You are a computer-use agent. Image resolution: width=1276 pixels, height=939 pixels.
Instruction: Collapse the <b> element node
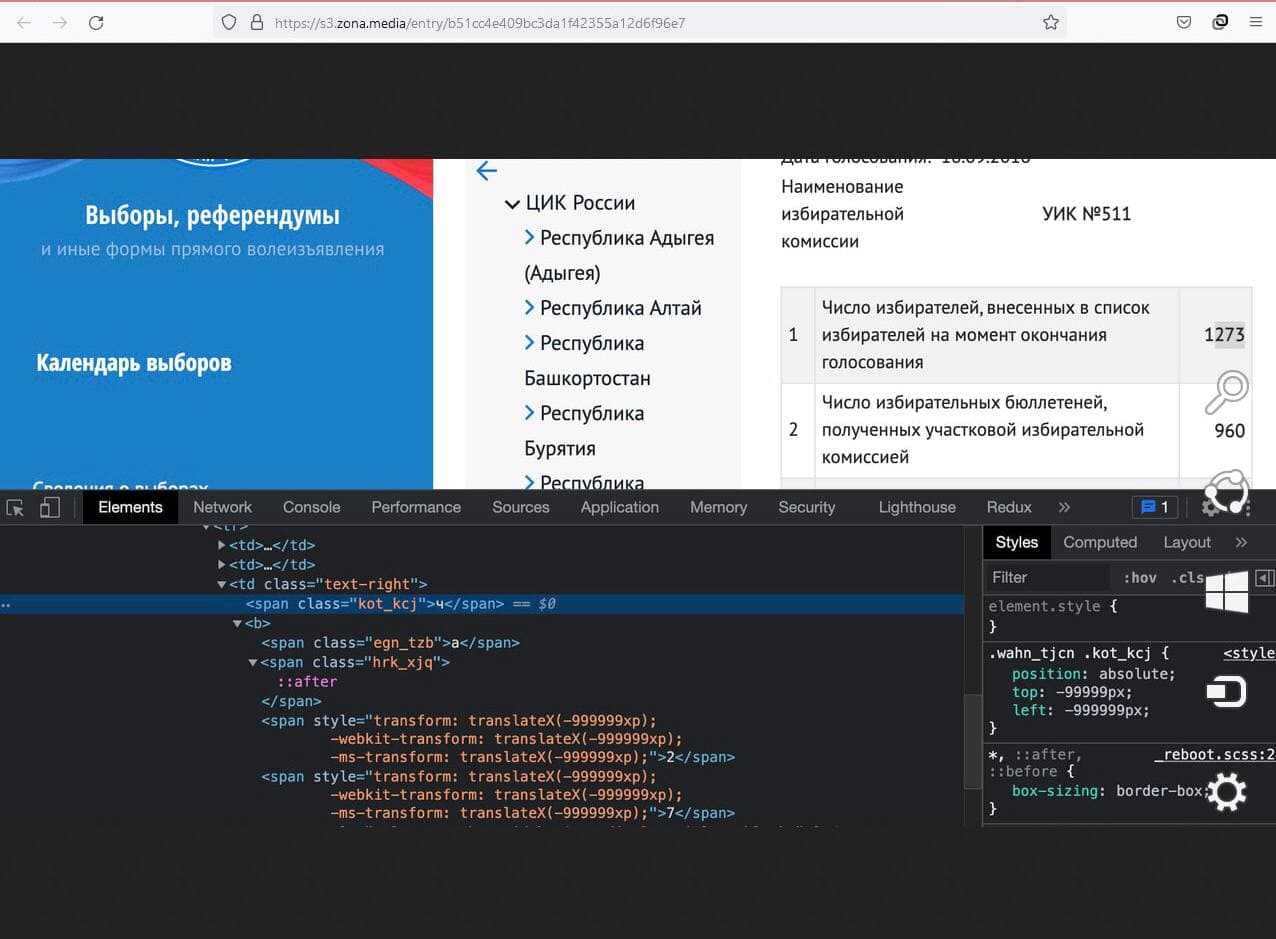pos(238,624)
